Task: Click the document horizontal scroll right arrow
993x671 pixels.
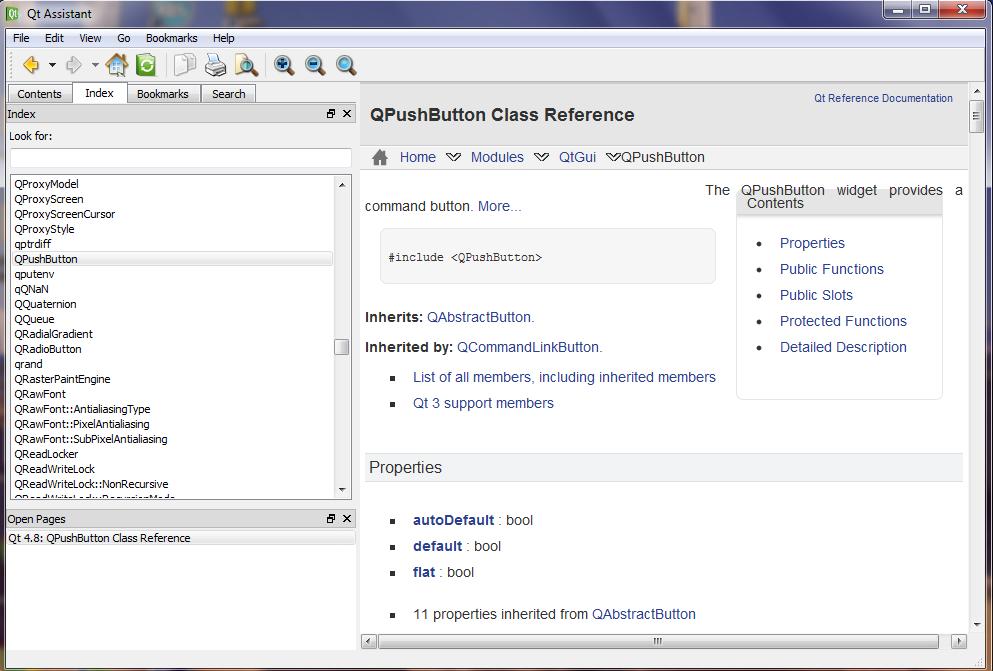Action: 959,641
